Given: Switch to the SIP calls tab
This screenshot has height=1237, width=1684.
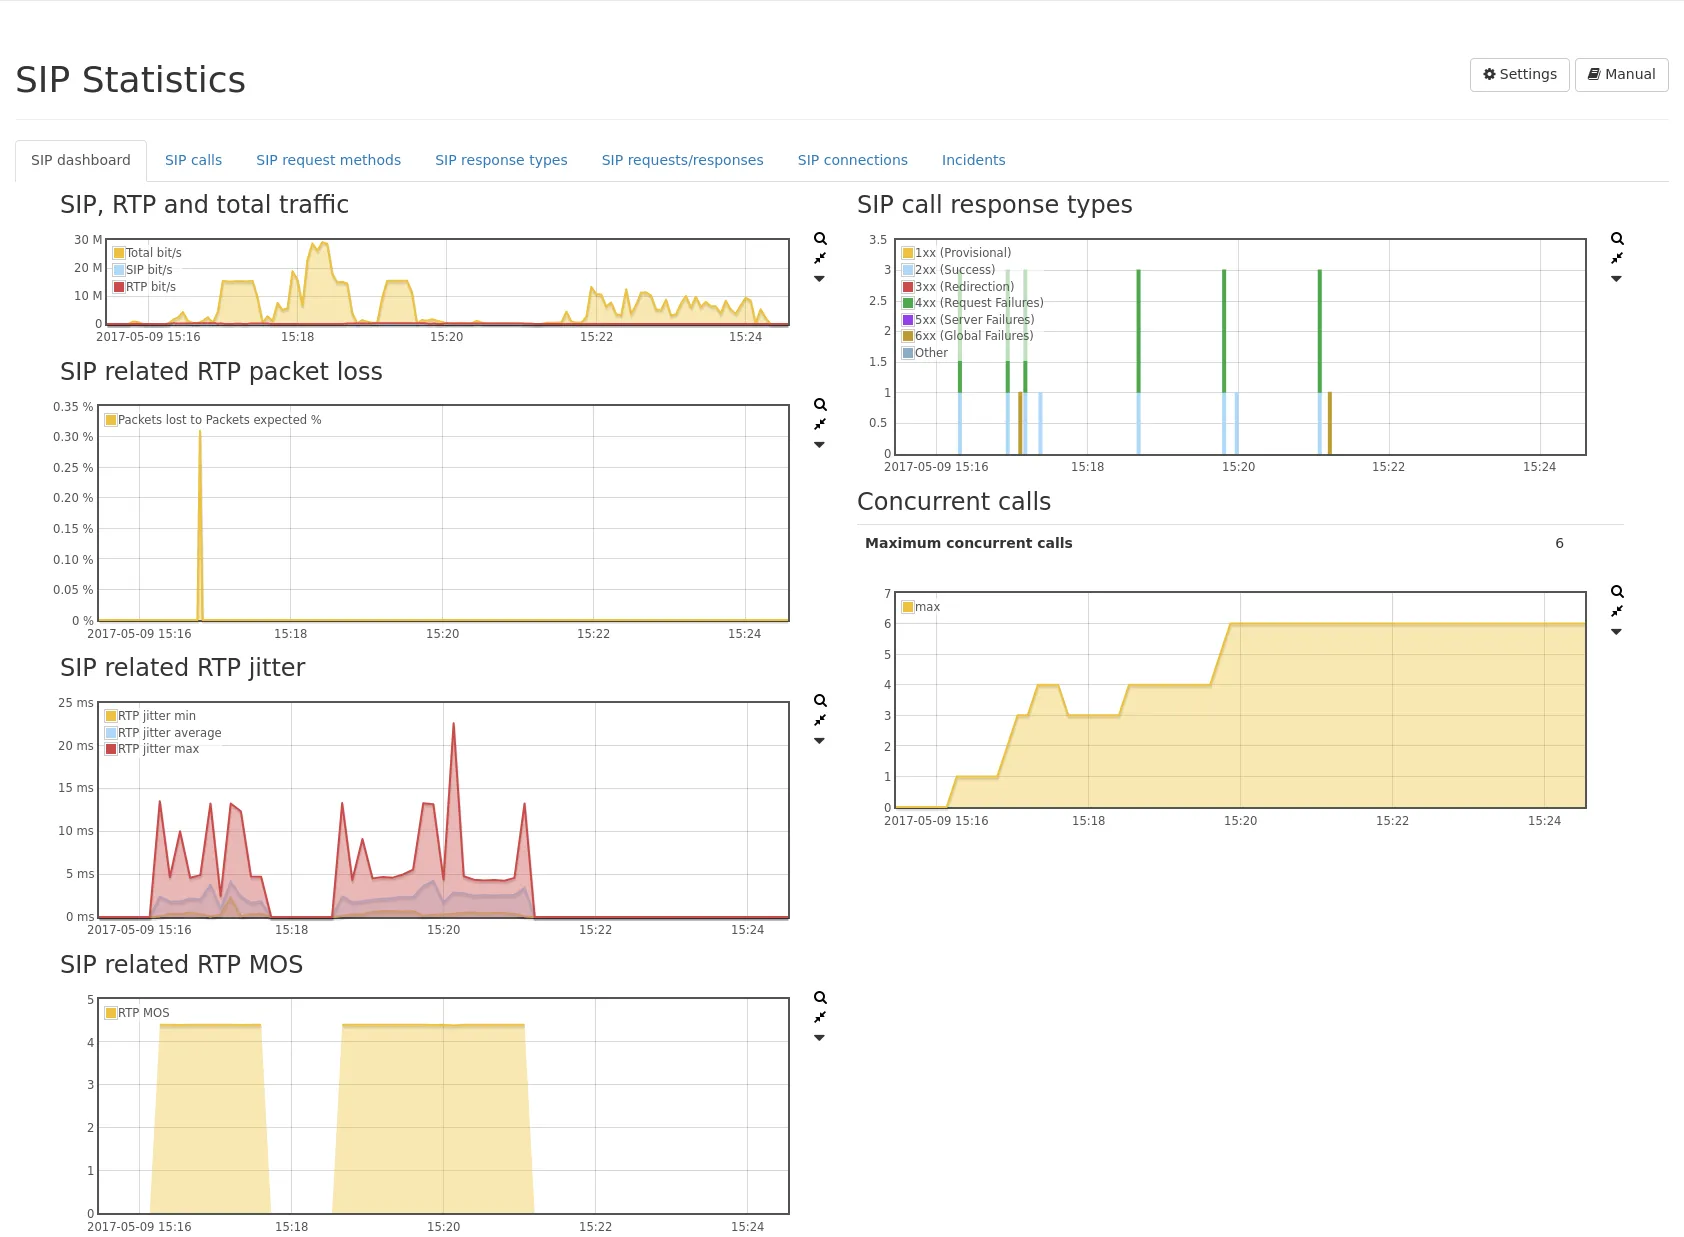Looking at the screenshot, I should [x=193, y=160].
